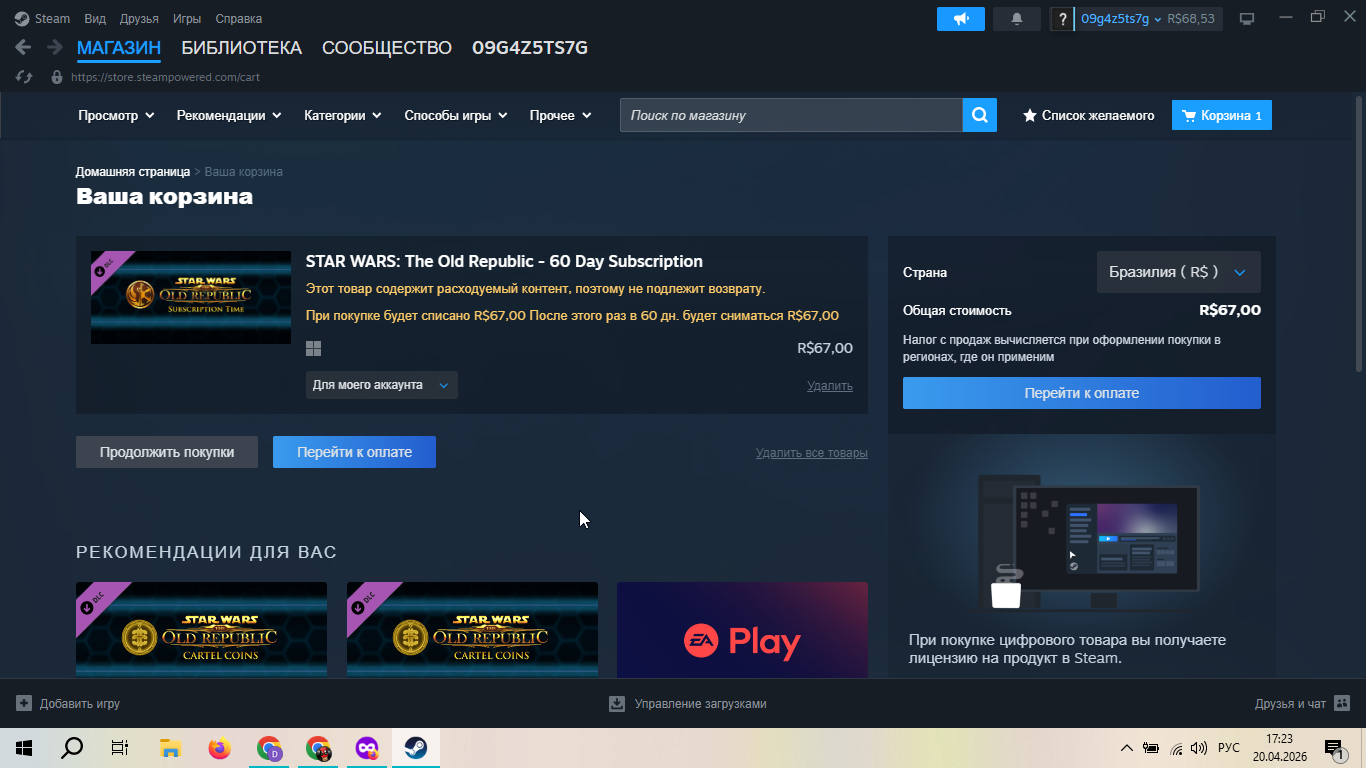Click the РУС input language indicator

point(1229,748)
